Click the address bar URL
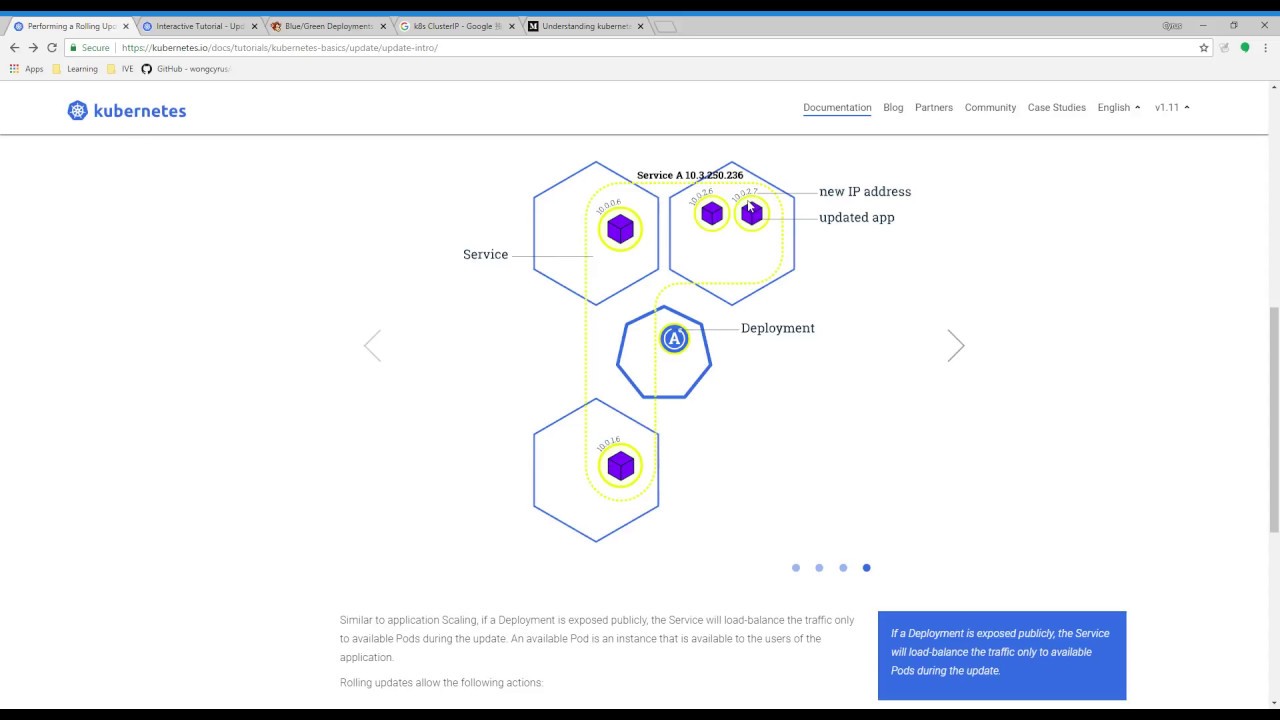Screen dimensions: 1280x720 point(280,48)
